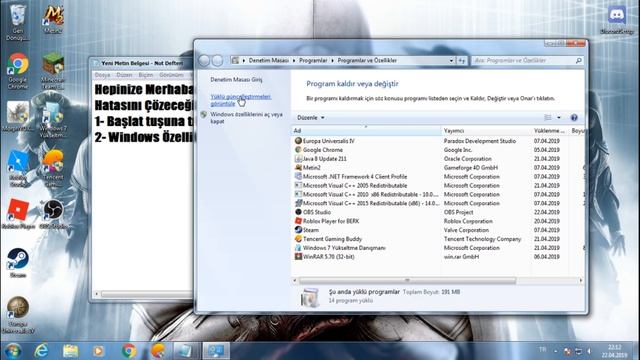The height and width of the screenshot is (360, 640).
Task: Click the volume icon in the system tray
Action: (x=589, y=351)
